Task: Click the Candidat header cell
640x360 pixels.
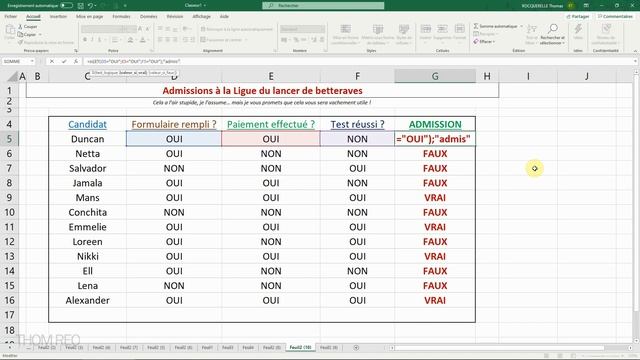Action: [x=87, y=124]
